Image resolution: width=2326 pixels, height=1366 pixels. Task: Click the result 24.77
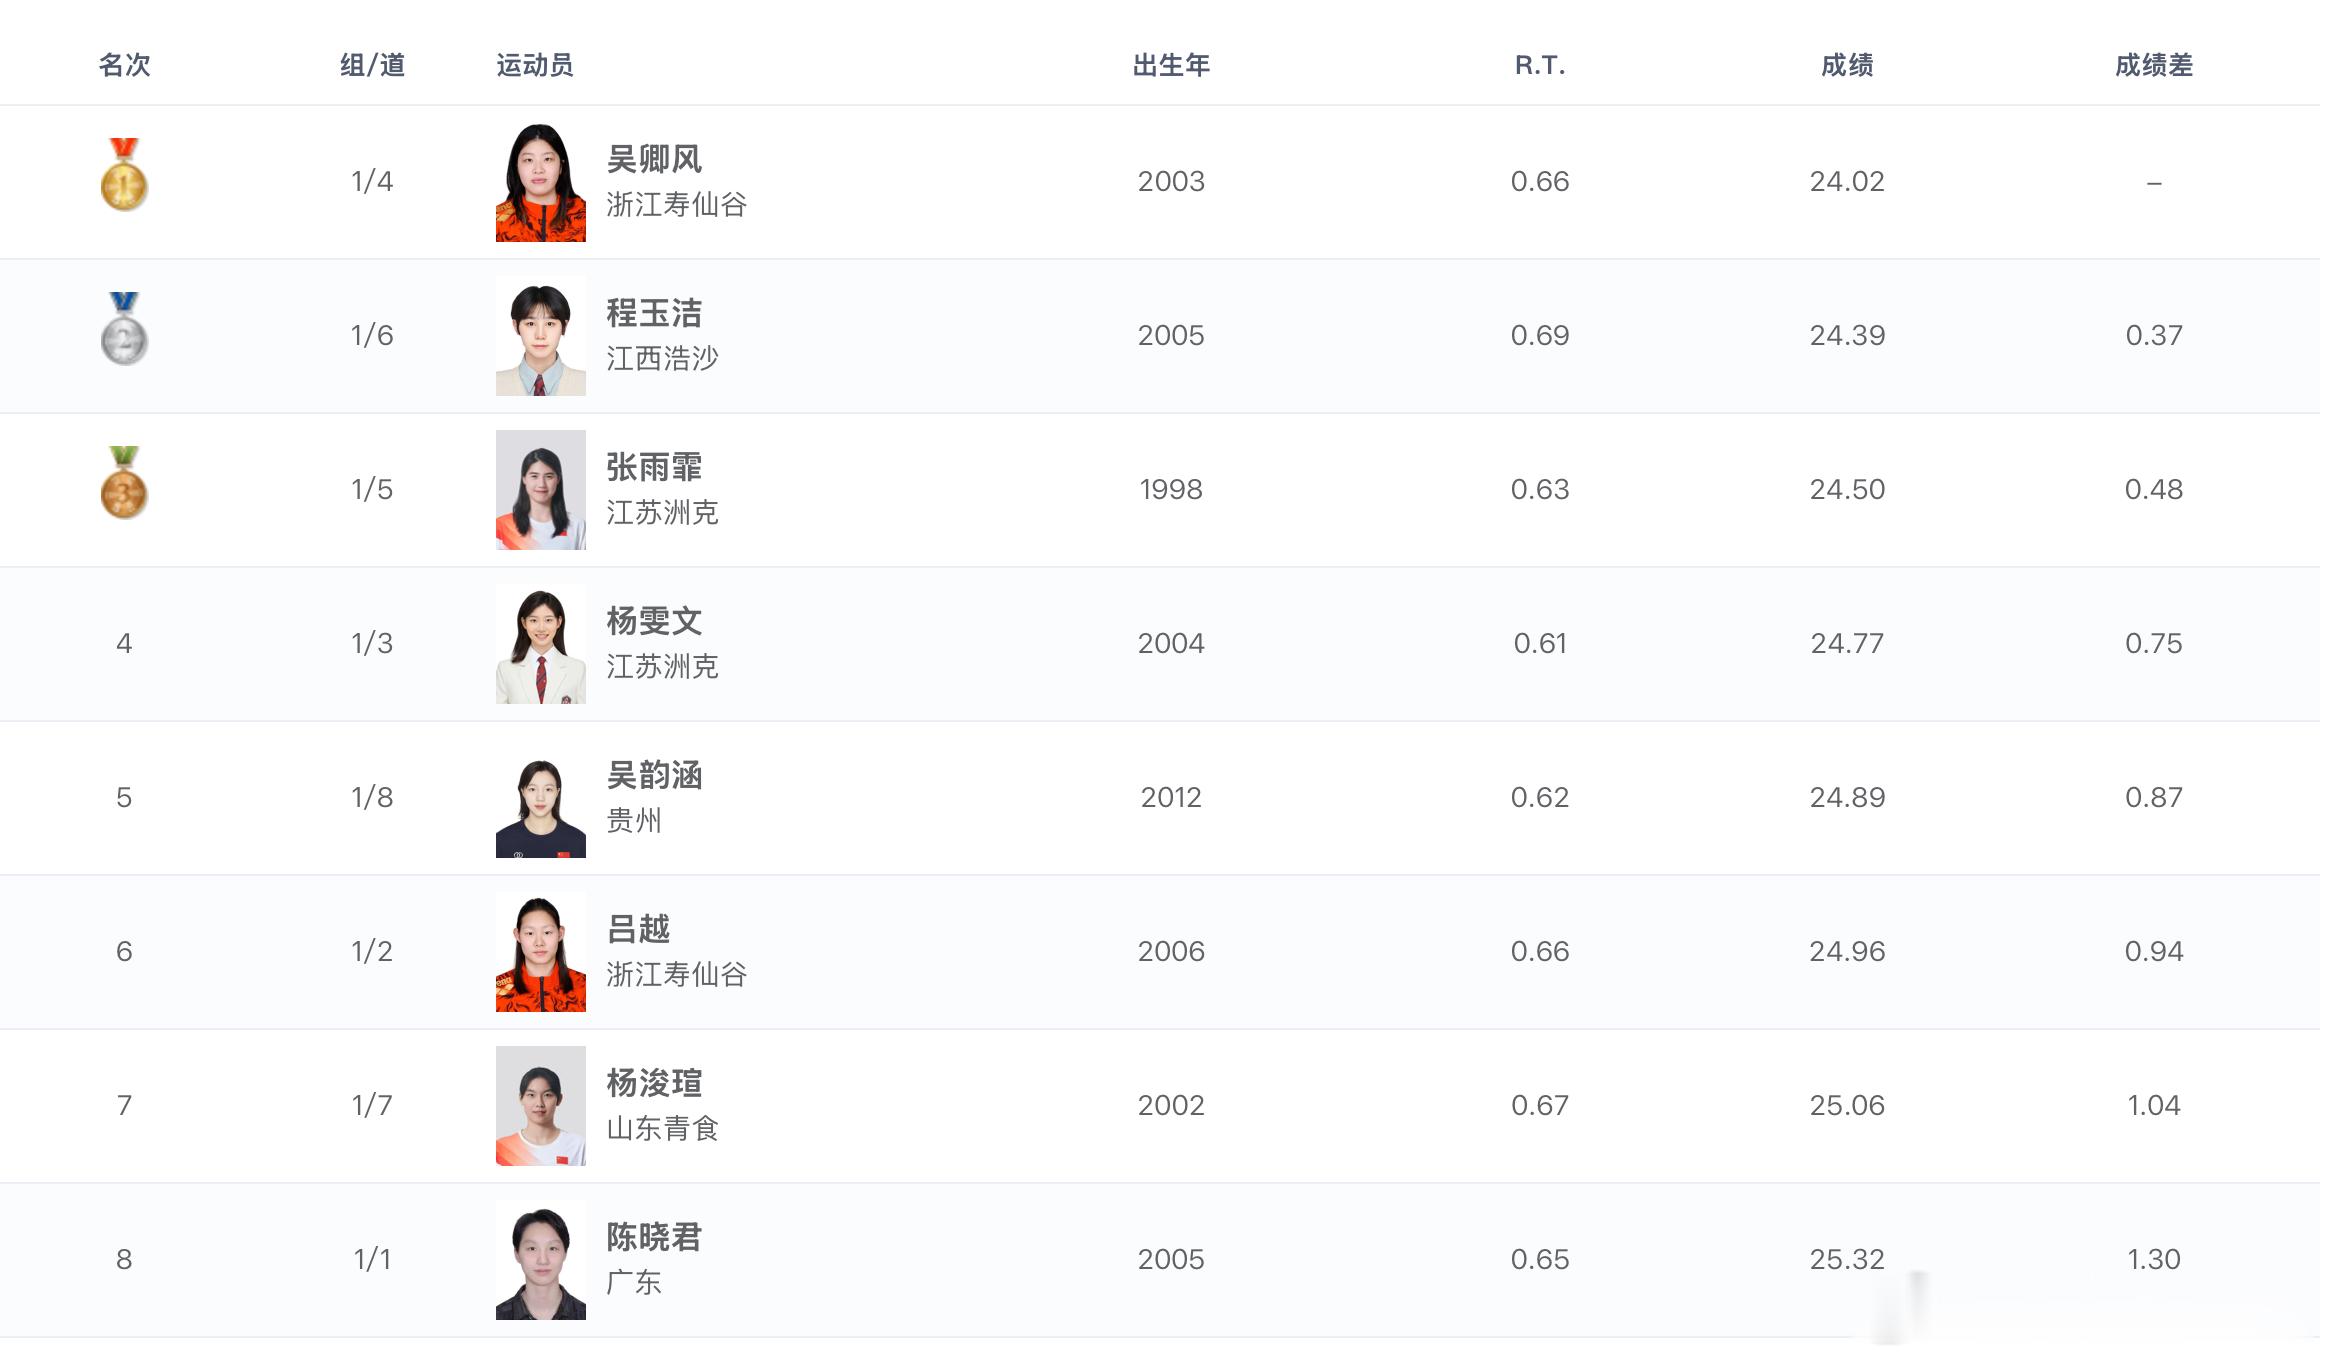(1847, 644)
